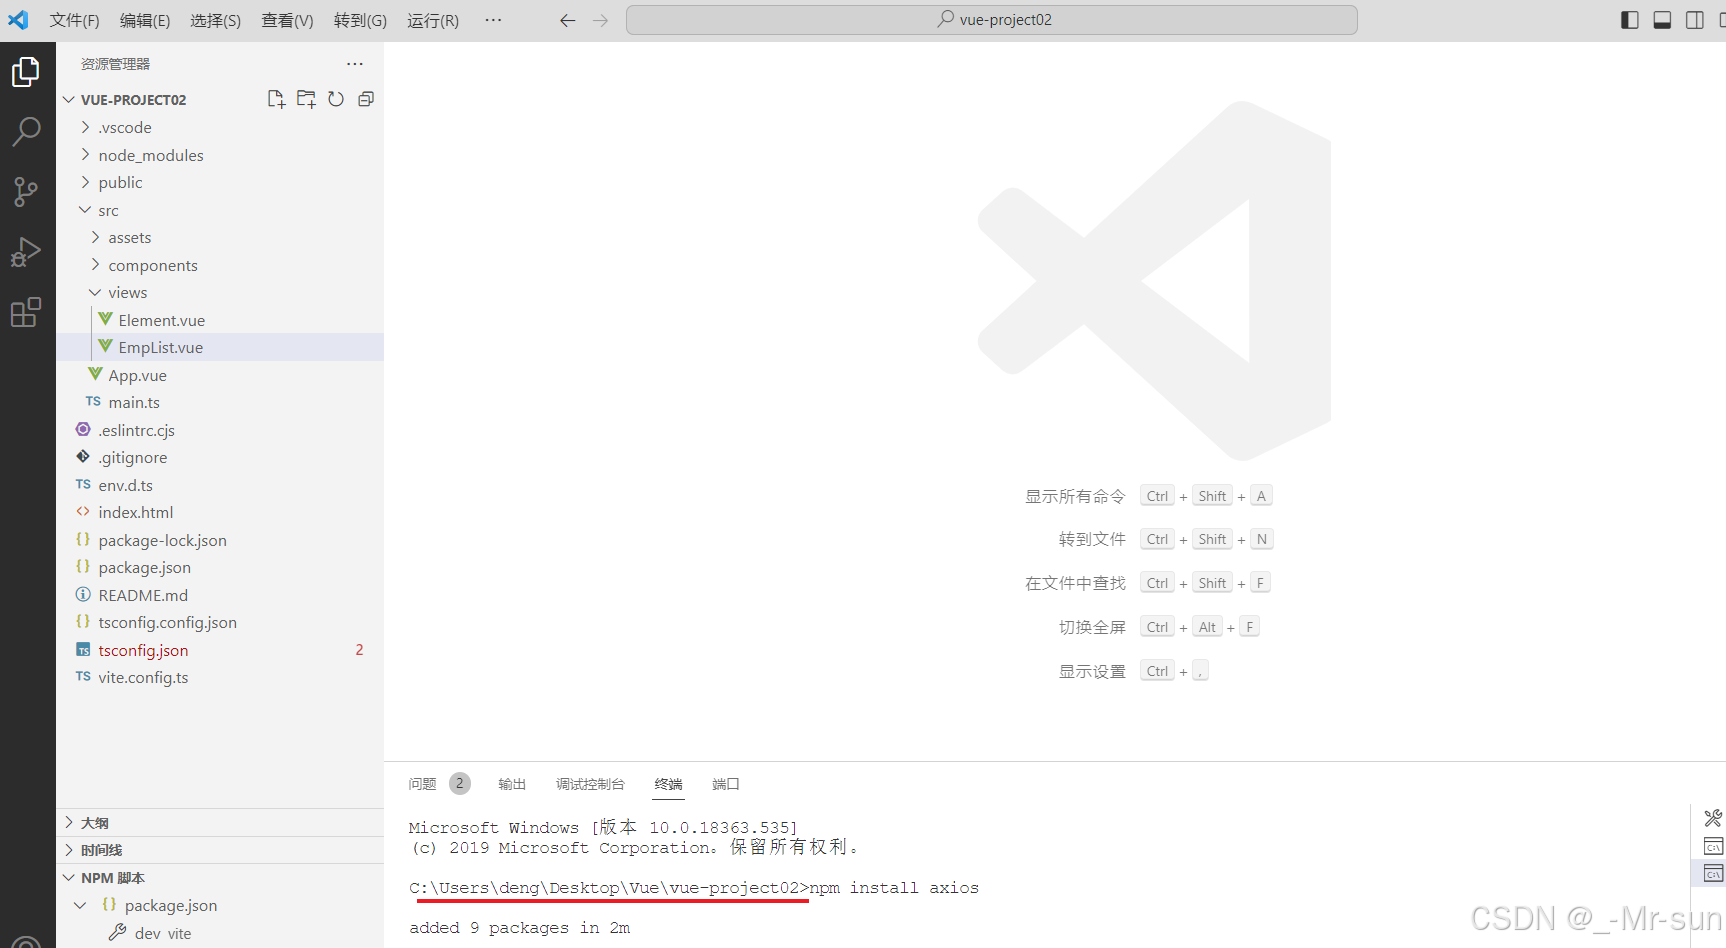Run the dev vite npm script
This screenshot has width=1726, height=948.
pos(163,933)
